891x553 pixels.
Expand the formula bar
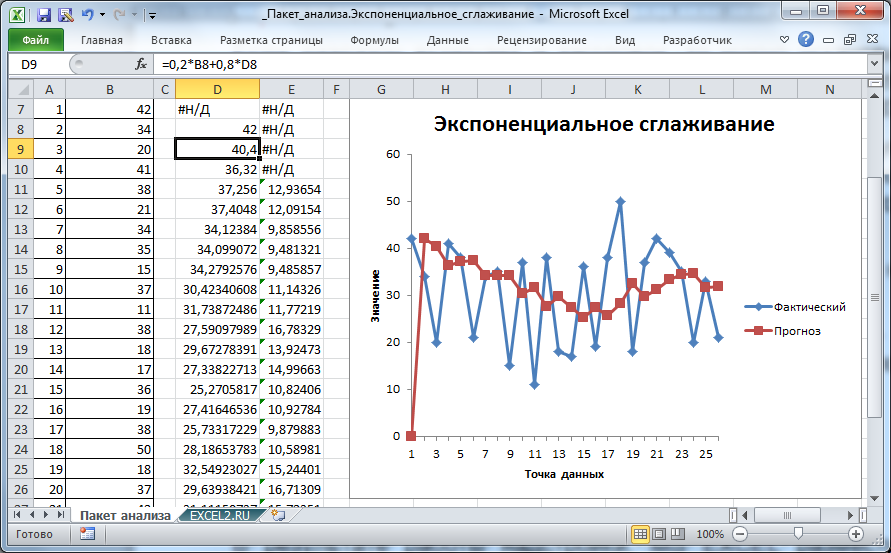(x=880, y=64)
